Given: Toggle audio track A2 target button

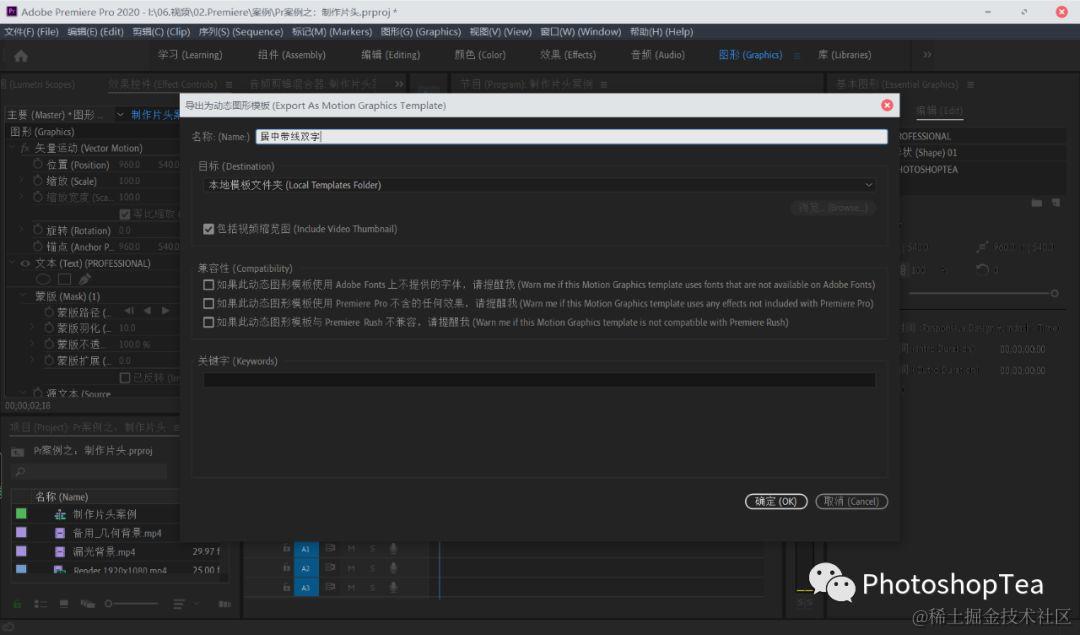Looking at the screenshot, I should (305, 568).
